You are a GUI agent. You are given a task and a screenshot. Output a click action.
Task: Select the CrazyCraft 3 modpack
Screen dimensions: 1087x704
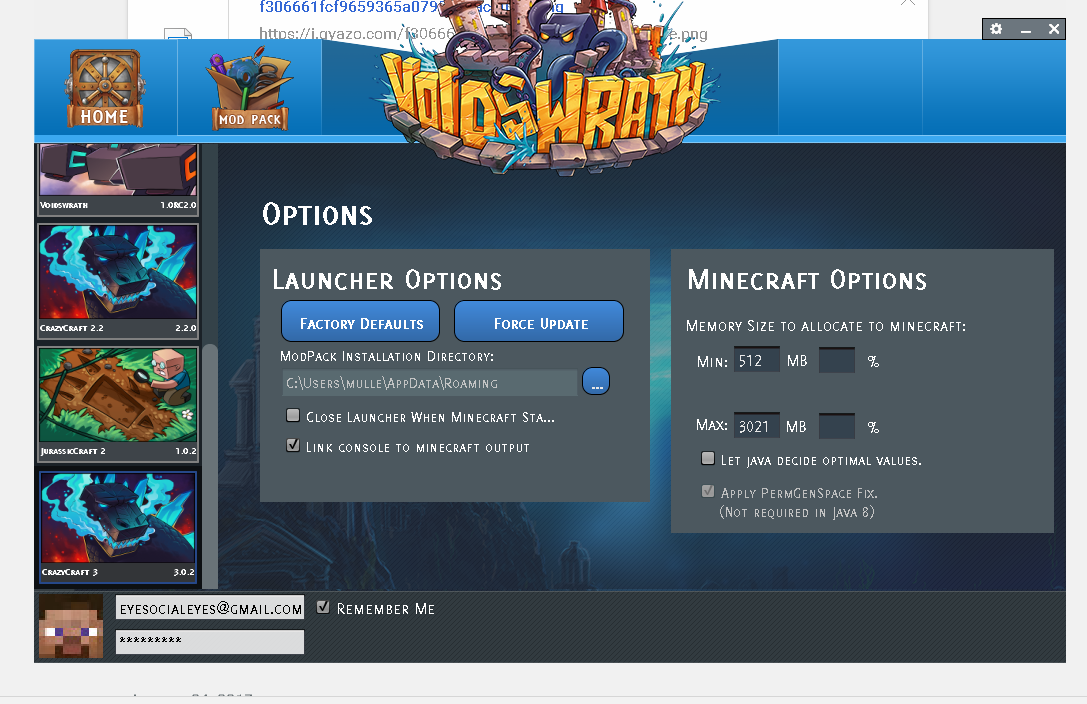click(118, 527)
